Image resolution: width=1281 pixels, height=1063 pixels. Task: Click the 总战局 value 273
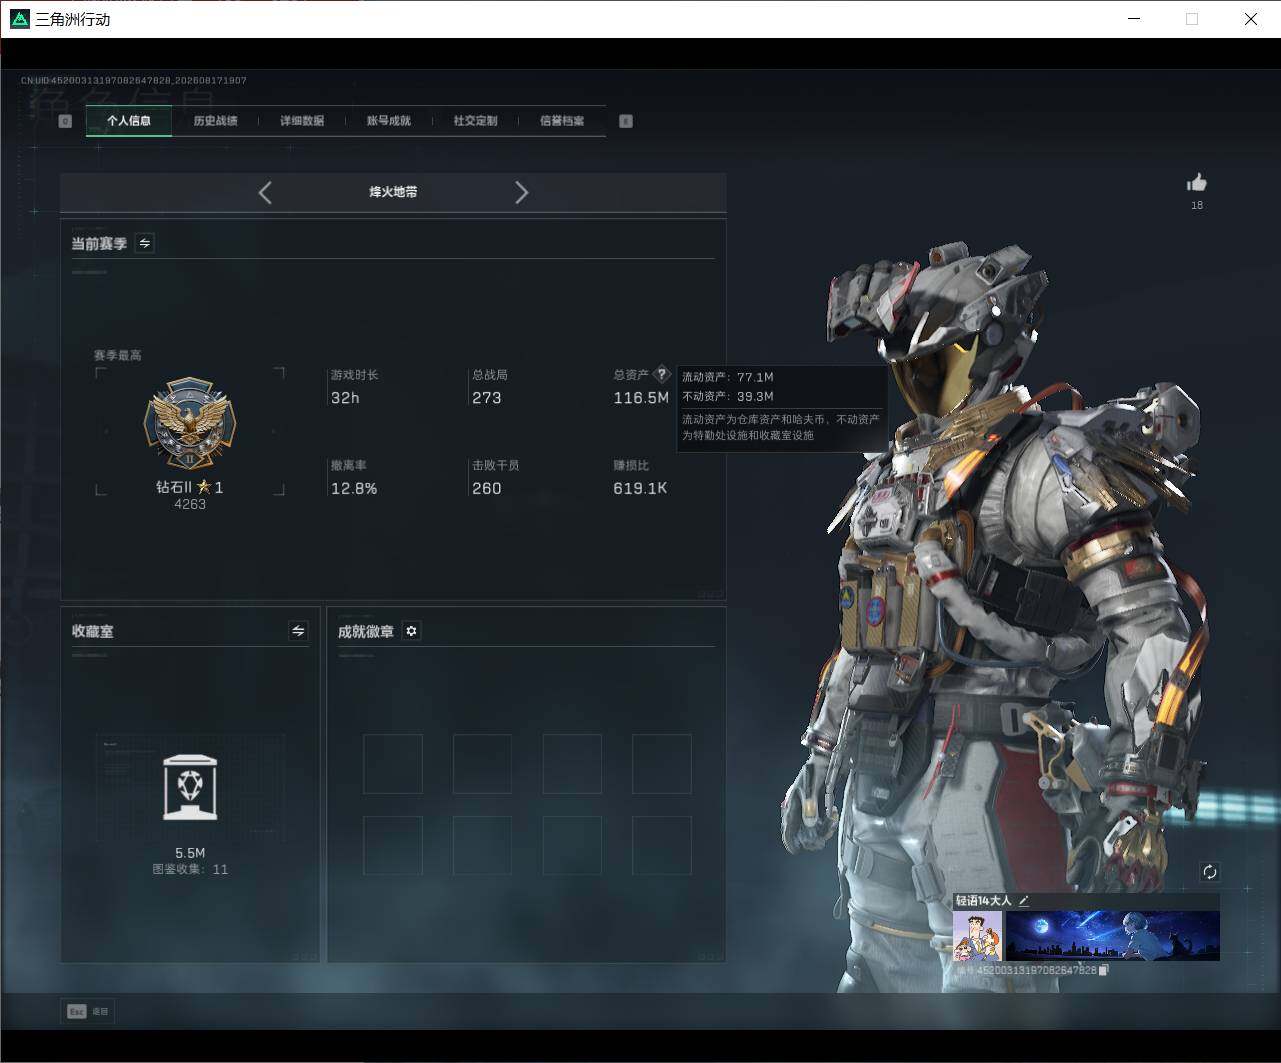pyautogui.click(x=487, y=398)
